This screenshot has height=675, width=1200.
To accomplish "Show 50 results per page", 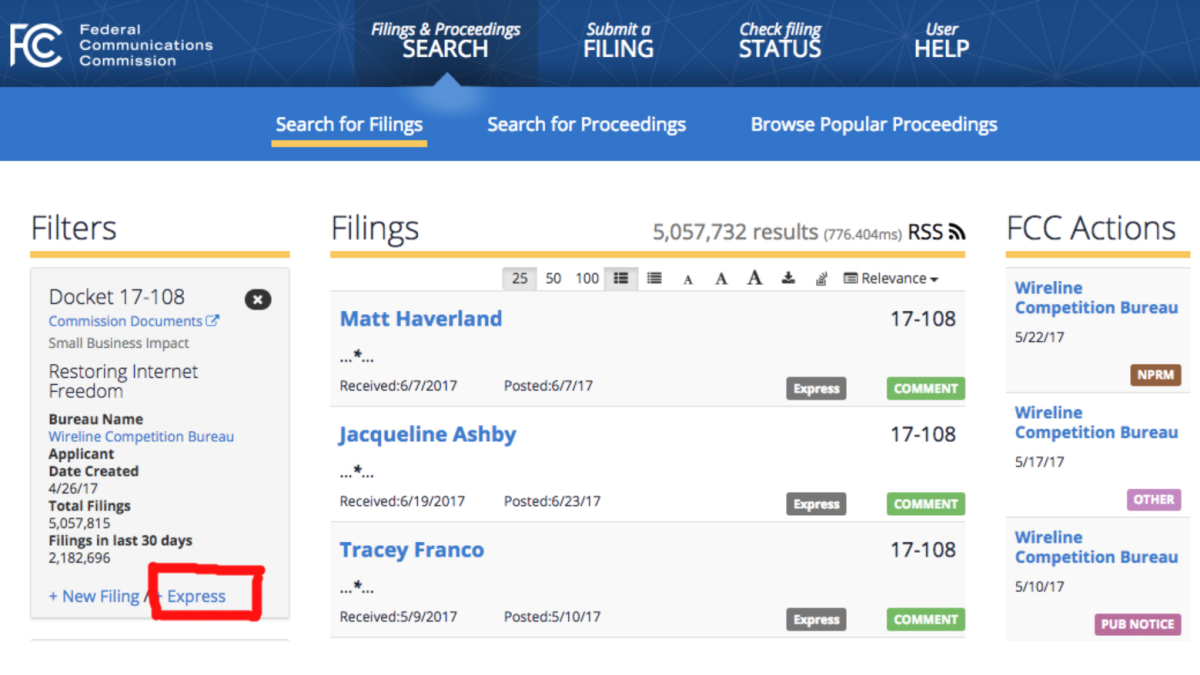I will [x=553, y=279].
